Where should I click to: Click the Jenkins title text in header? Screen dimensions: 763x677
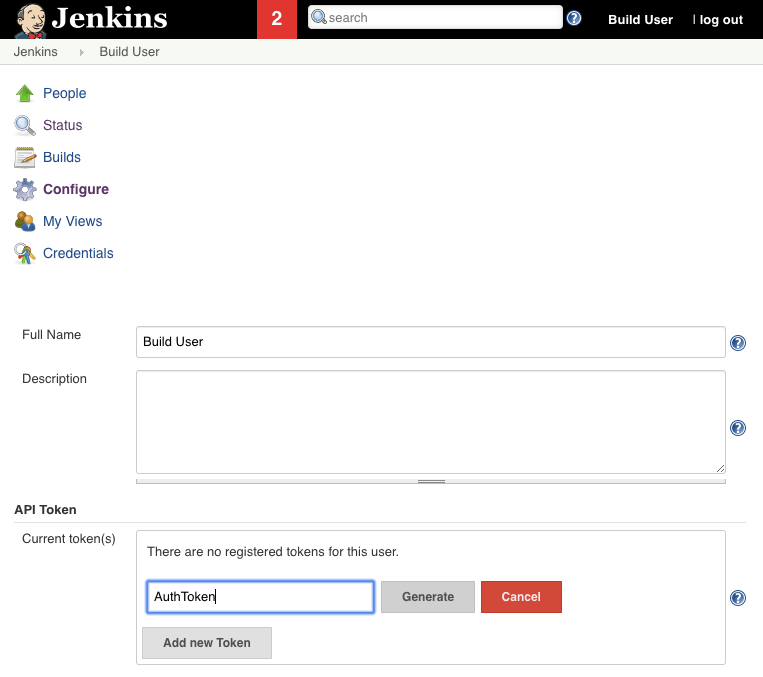[x=109, y=18]
